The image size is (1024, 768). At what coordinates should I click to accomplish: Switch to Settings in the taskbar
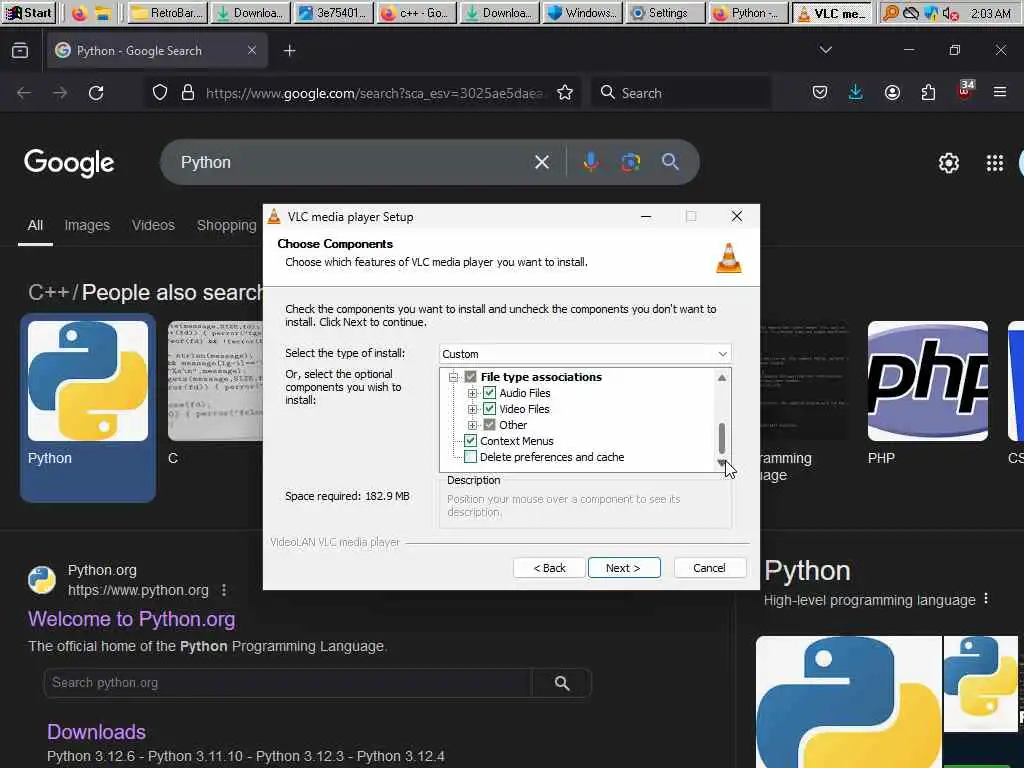tap(666, 12)
